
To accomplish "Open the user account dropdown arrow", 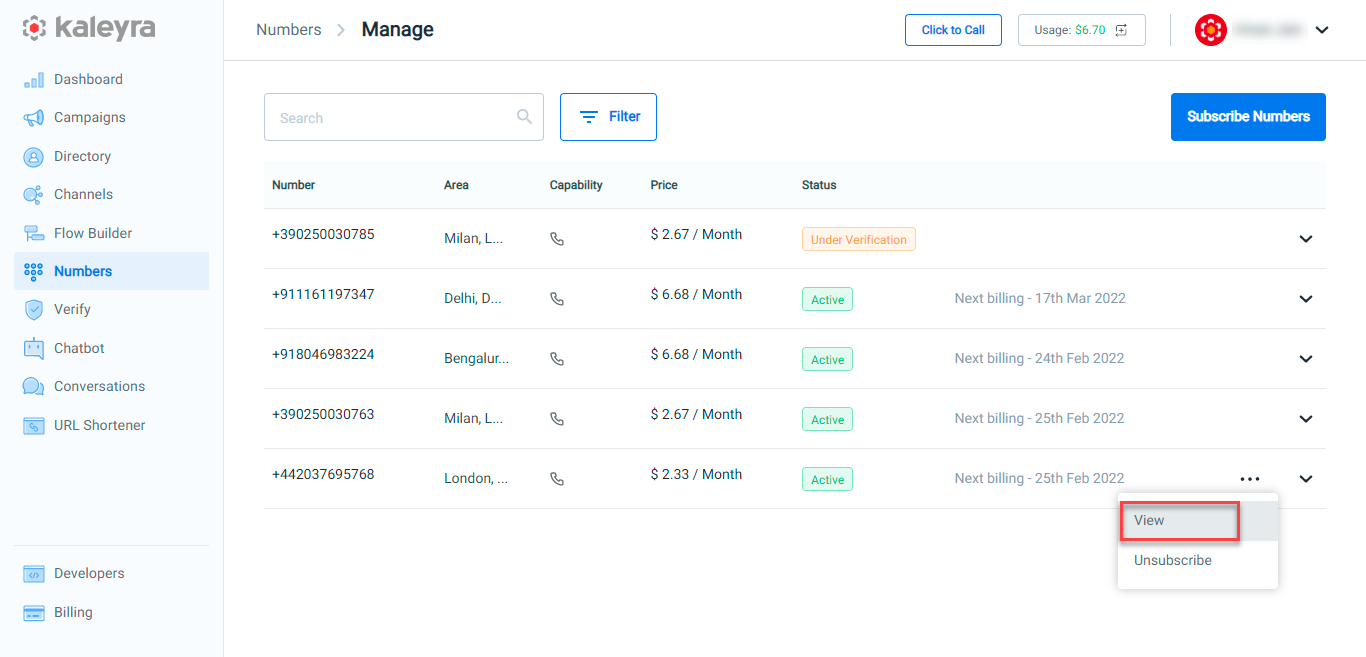I will click(1322, 30).
